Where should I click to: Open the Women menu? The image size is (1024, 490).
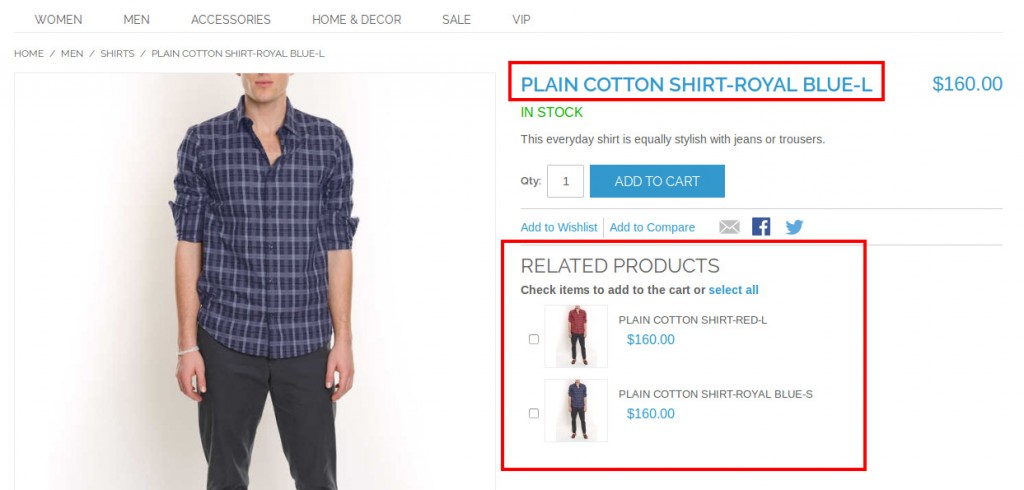tap(58, 19)
